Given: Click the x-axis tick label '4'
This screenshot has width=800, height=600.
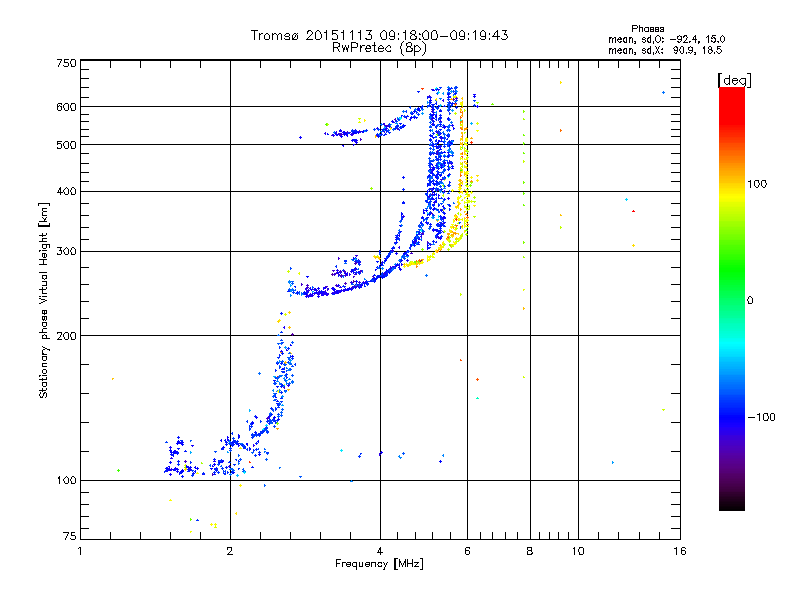Looking at the screenshot, I should click(x=380, y=551).
